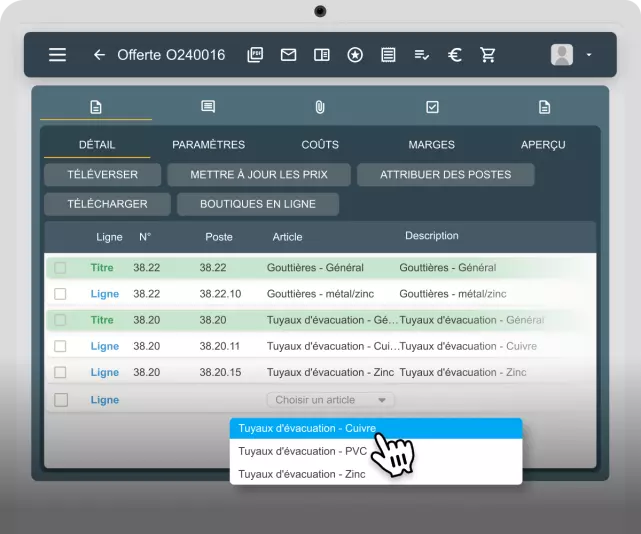
Task: Switch to the paperclip attachments tab
Action: (320, 108)
